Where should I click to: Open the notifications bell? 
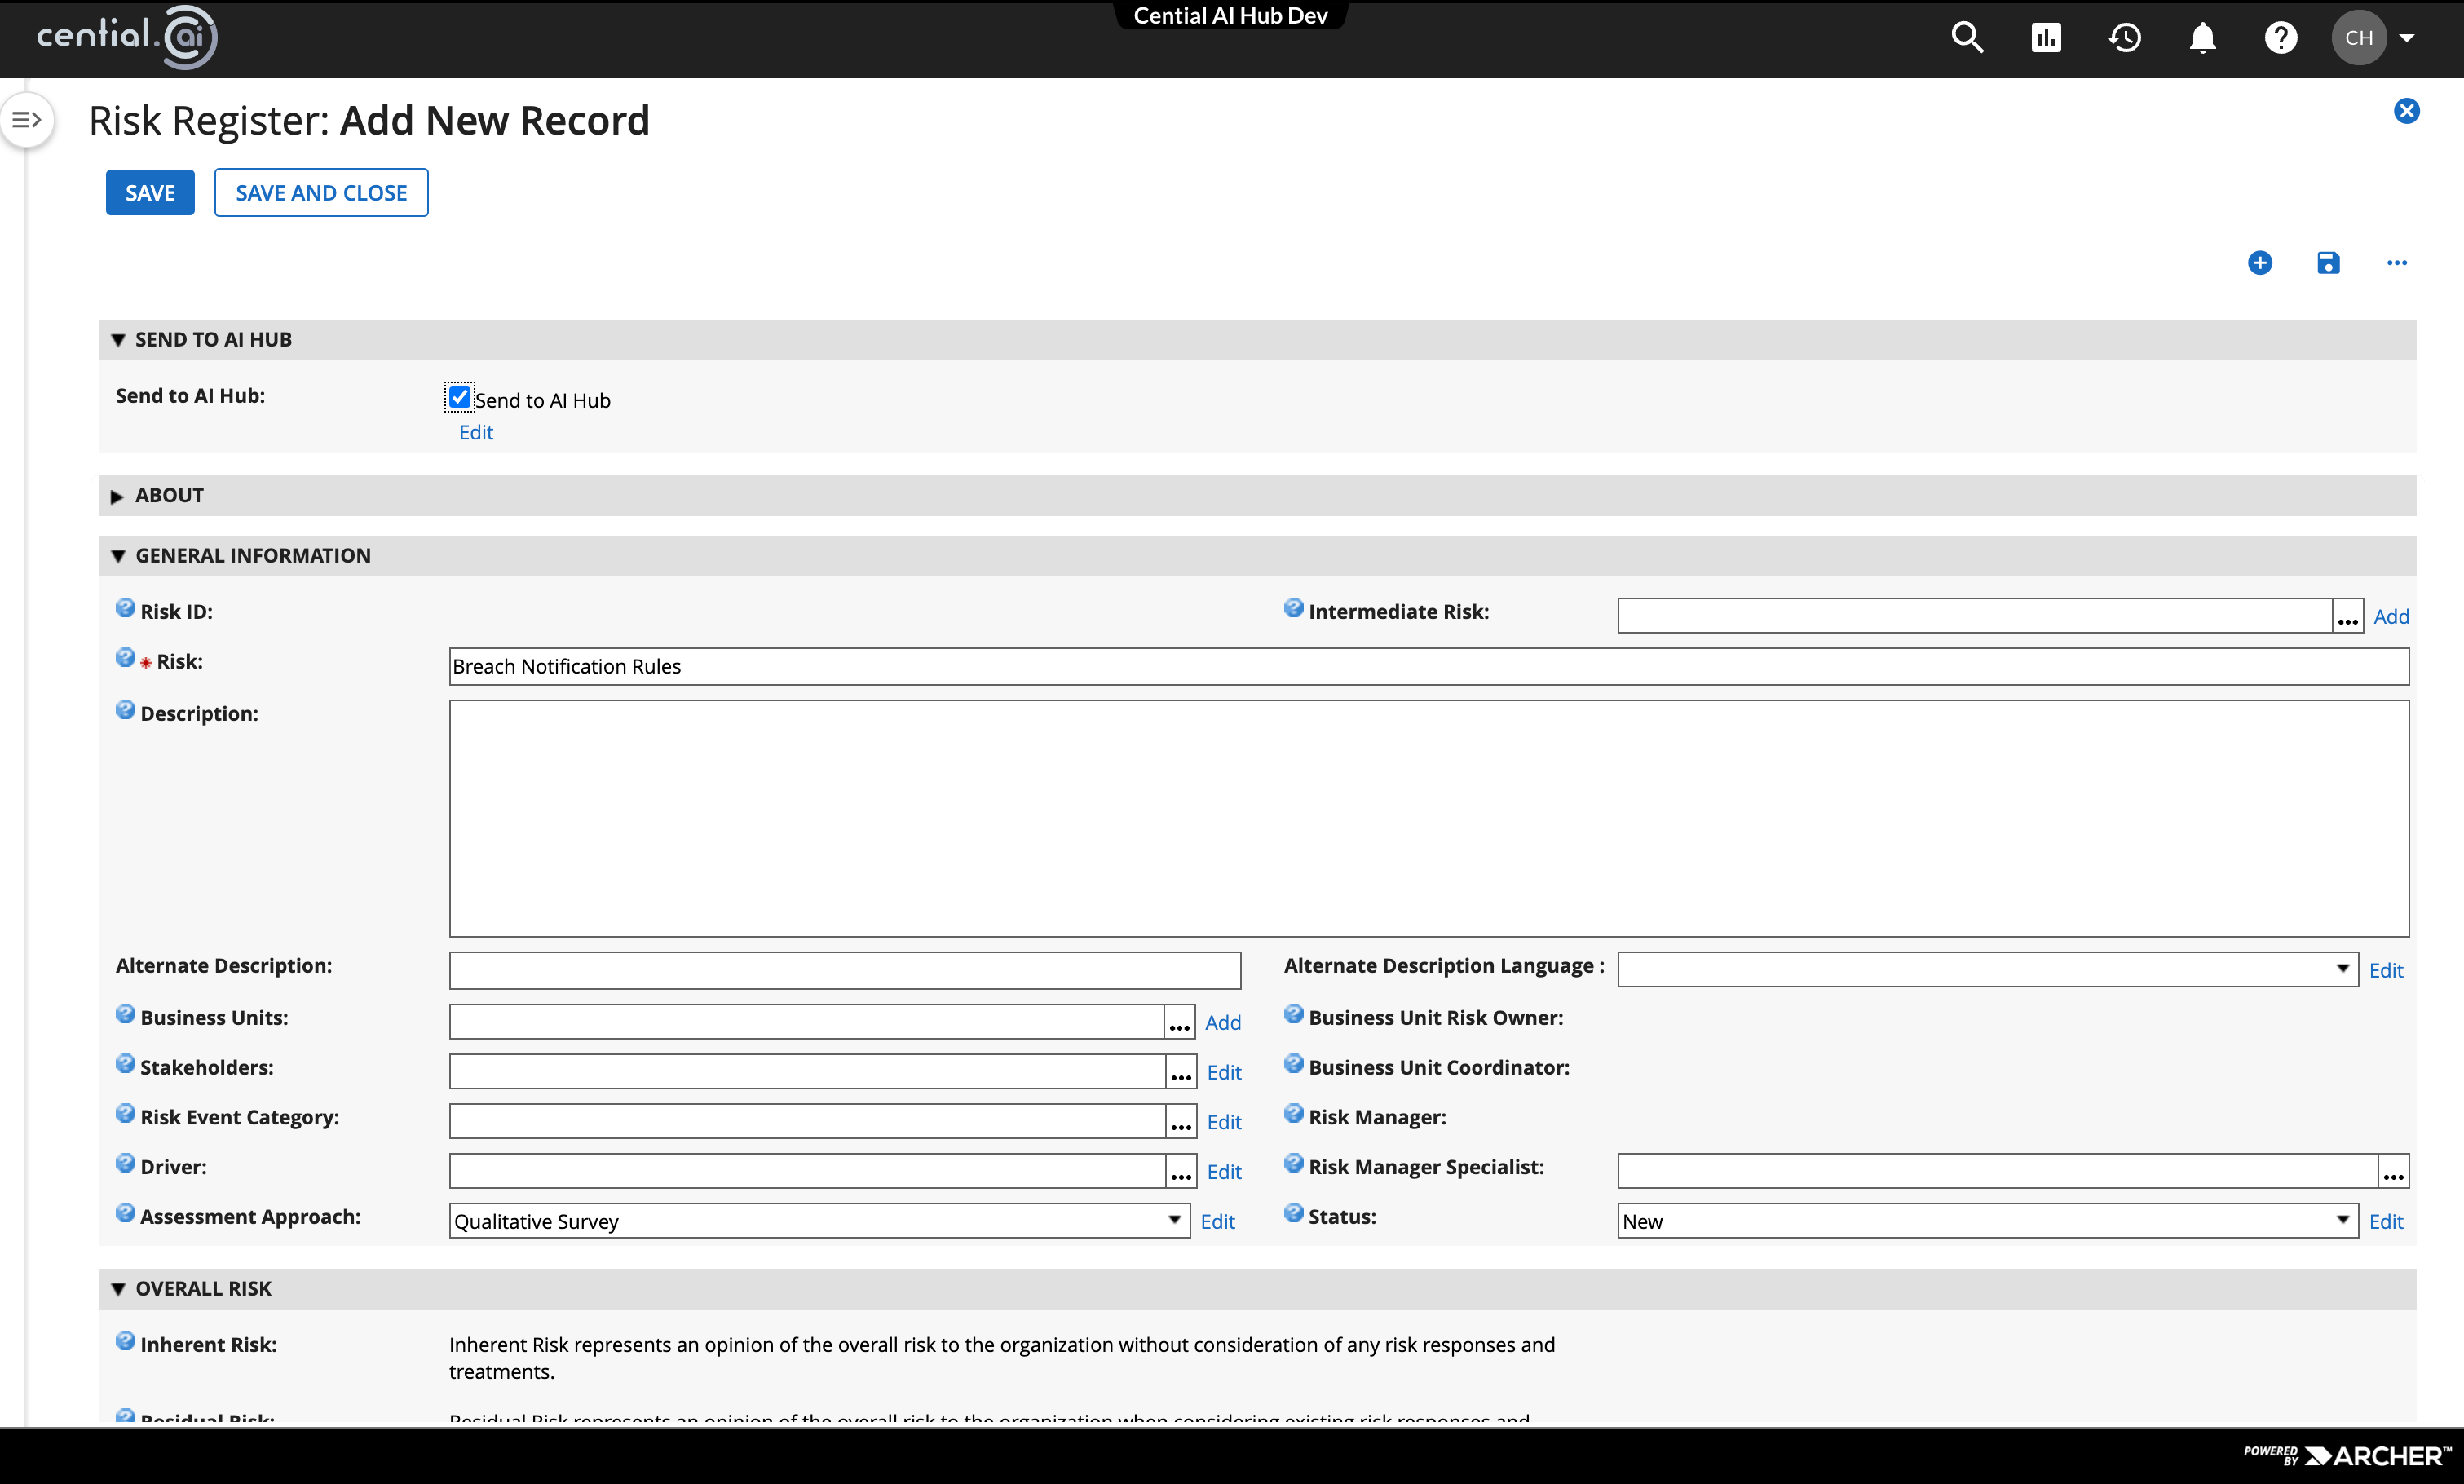[x=2202, y=38]
